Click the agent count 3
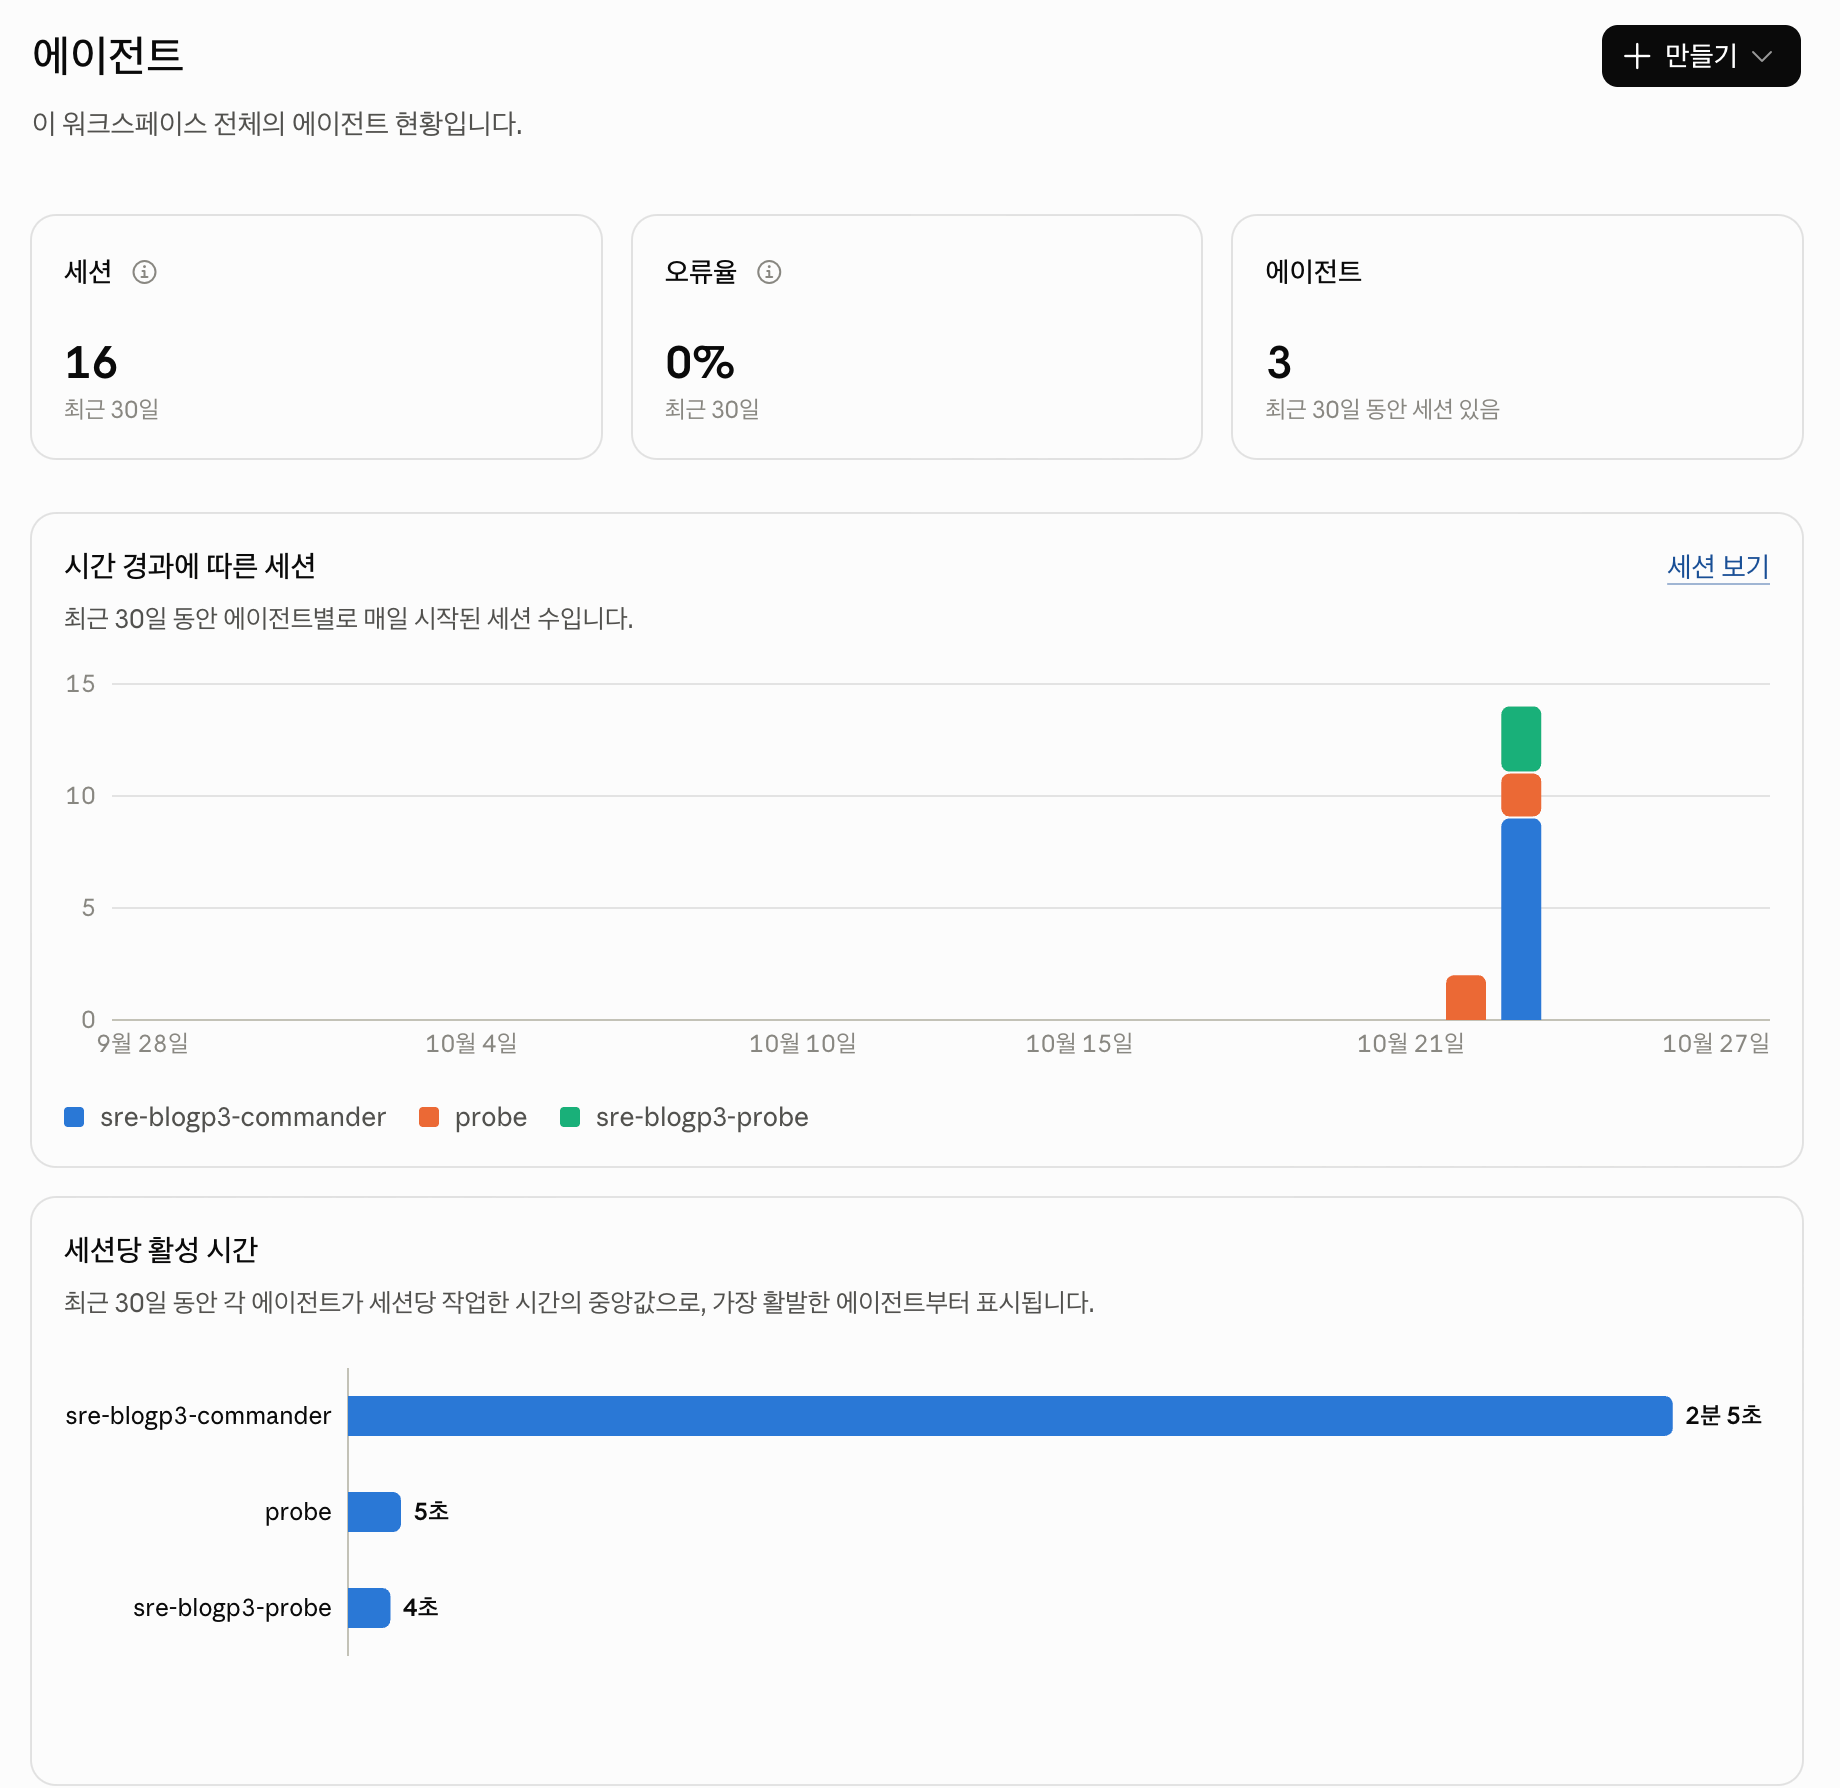 point(1279,362)
